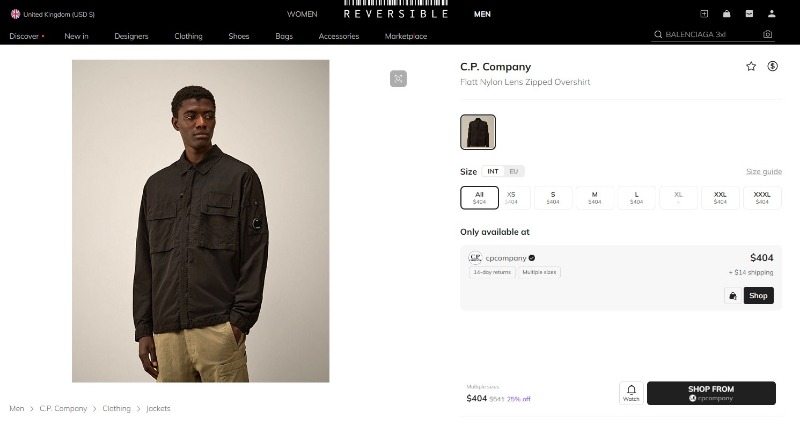Image resolution: width=800 pixels, height=440 pixels.
Task: Click the dollar price alert icon
Action: [x=773, y=66]
